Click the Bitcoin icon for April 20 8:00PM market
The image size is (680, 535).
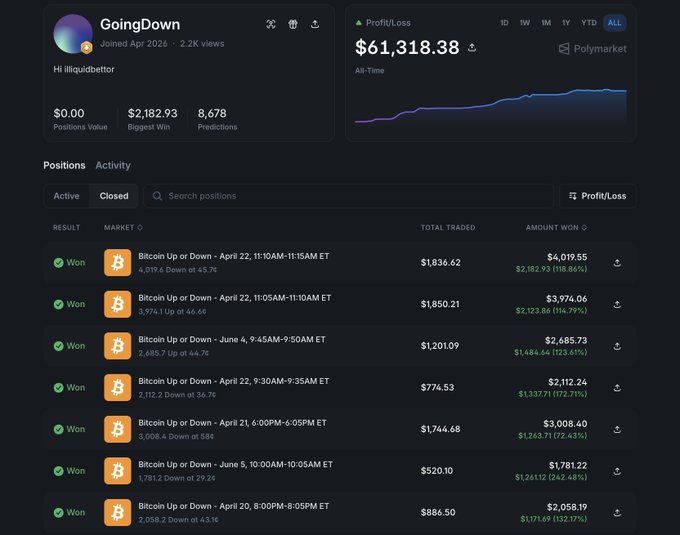(x=118, y=512)
